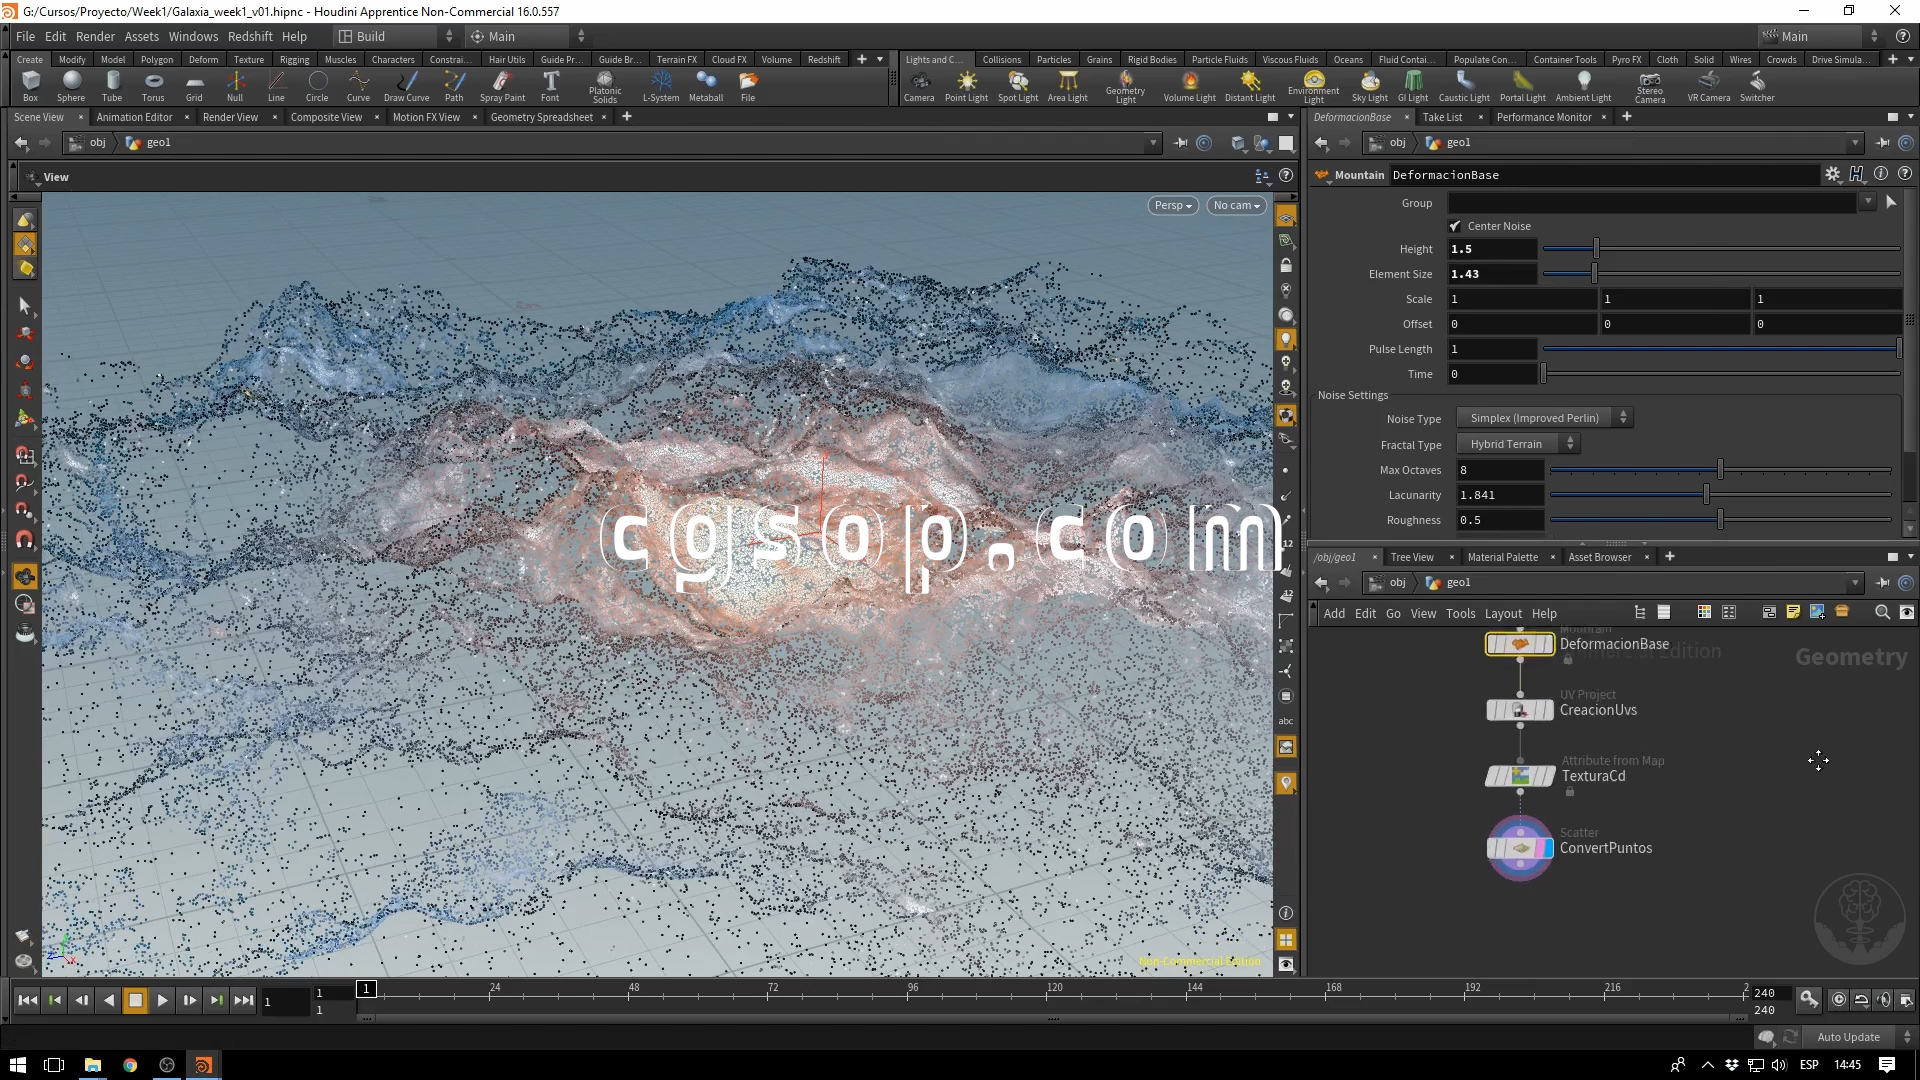Toggle display flag on ConvertPuntos node
This screenshot has height=1080, width=1920.
pos(1547,848)
